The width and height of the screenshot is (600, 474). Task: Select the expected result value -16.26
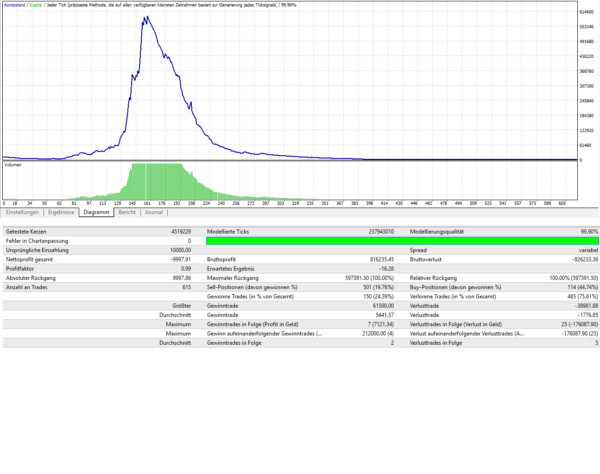pyautogui.click(x=386, y=269)
